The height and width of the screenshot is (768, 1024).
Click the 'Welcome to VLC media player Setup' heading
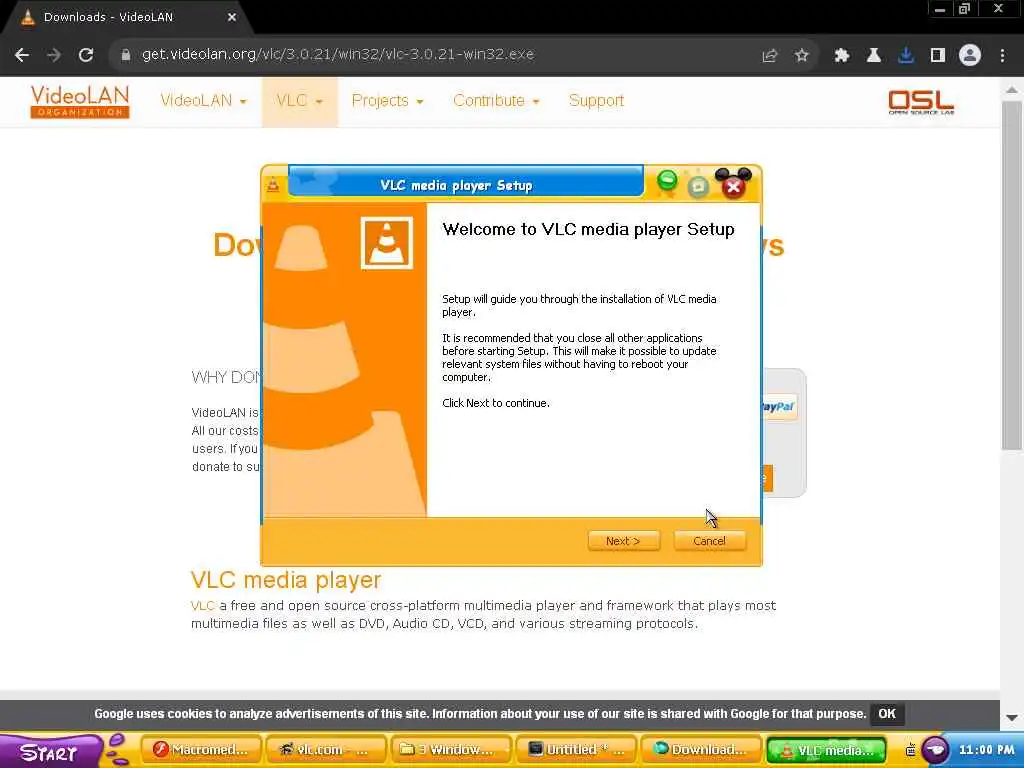coord(588,229)
